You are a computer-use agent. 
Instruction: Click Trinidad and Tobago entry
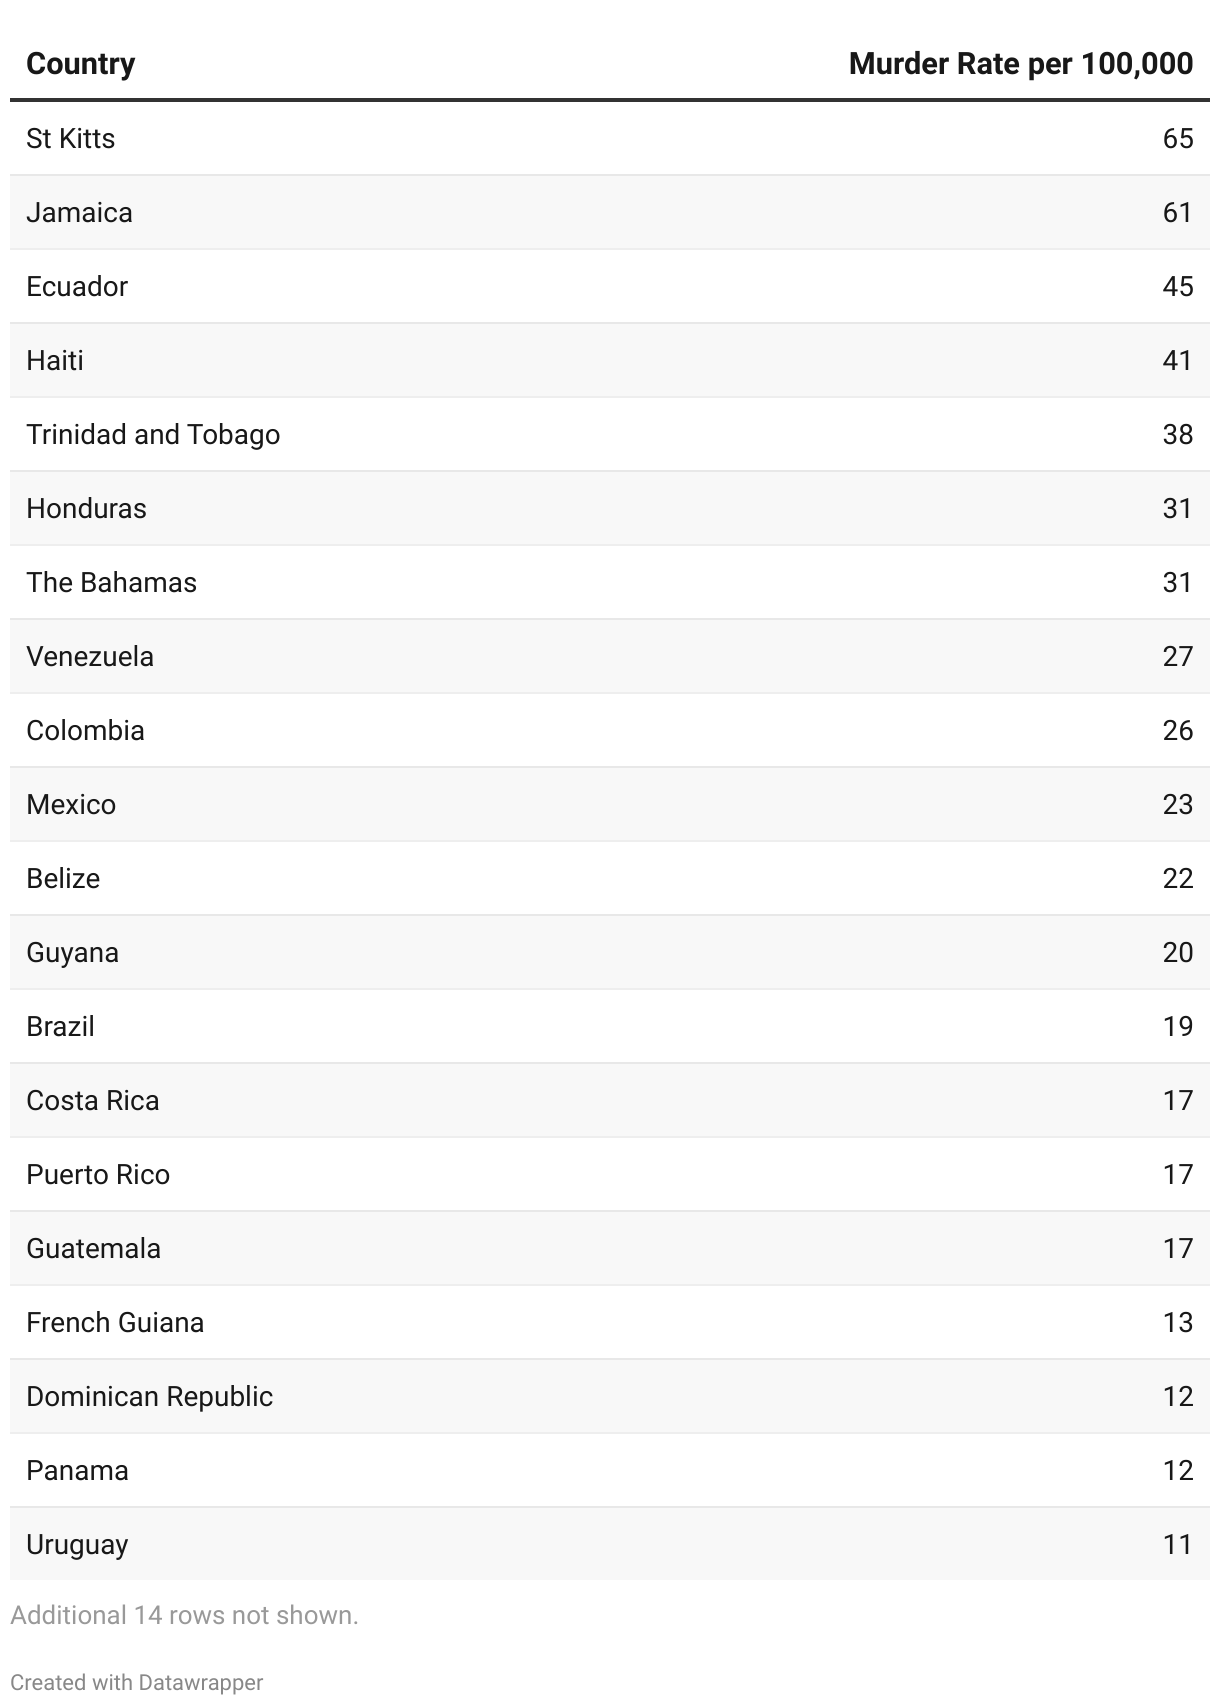click(x=153, y=434)
